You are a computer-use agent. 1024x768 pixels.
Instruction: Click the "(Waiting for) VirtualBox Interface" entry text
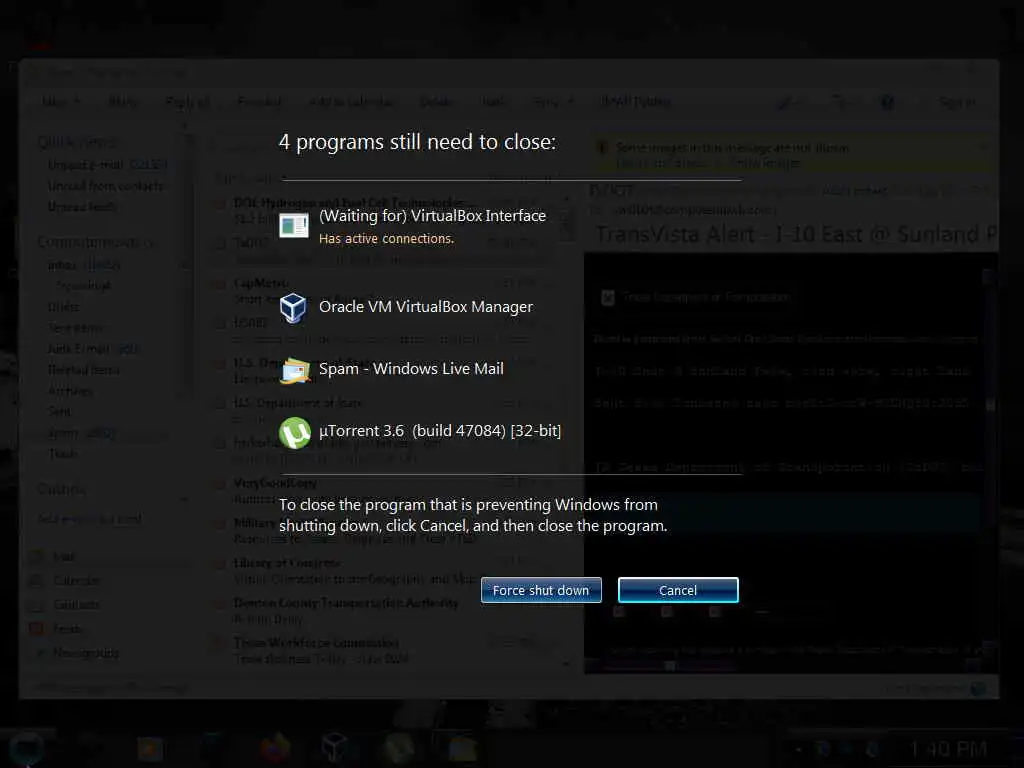(432, 216)
